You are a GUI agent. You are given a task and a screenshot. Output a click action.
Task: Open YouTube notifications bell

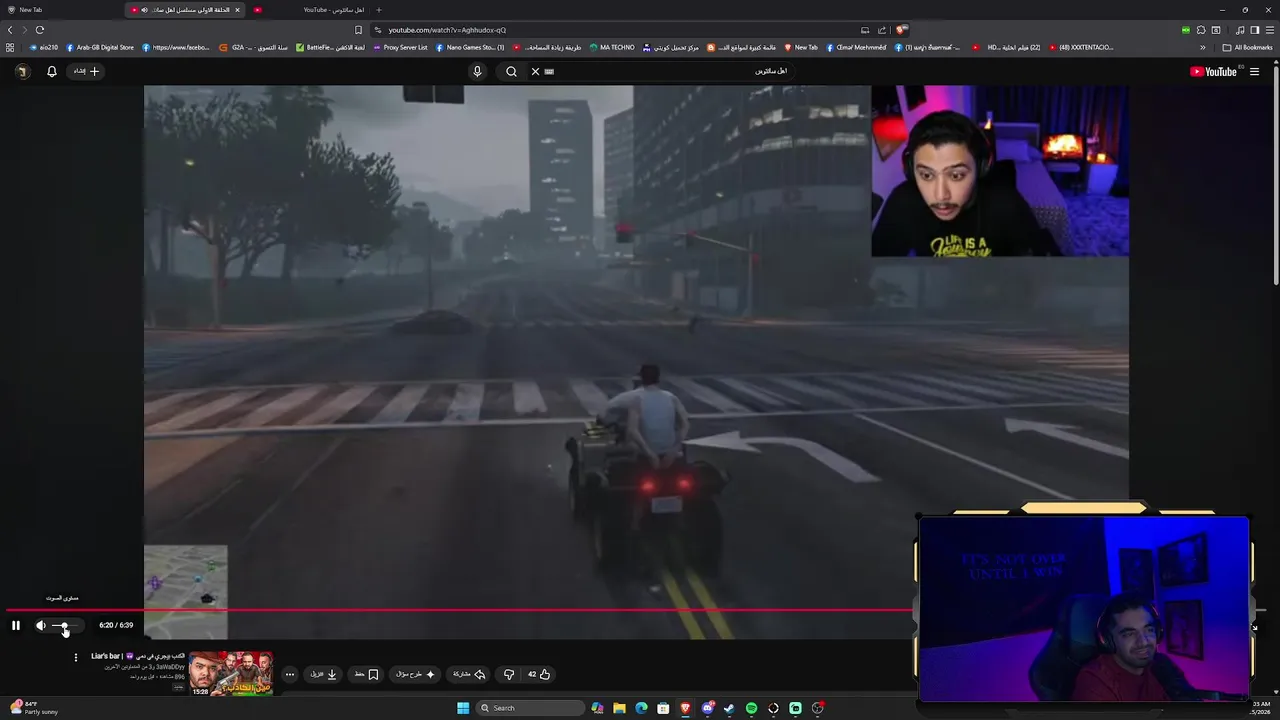52,71
